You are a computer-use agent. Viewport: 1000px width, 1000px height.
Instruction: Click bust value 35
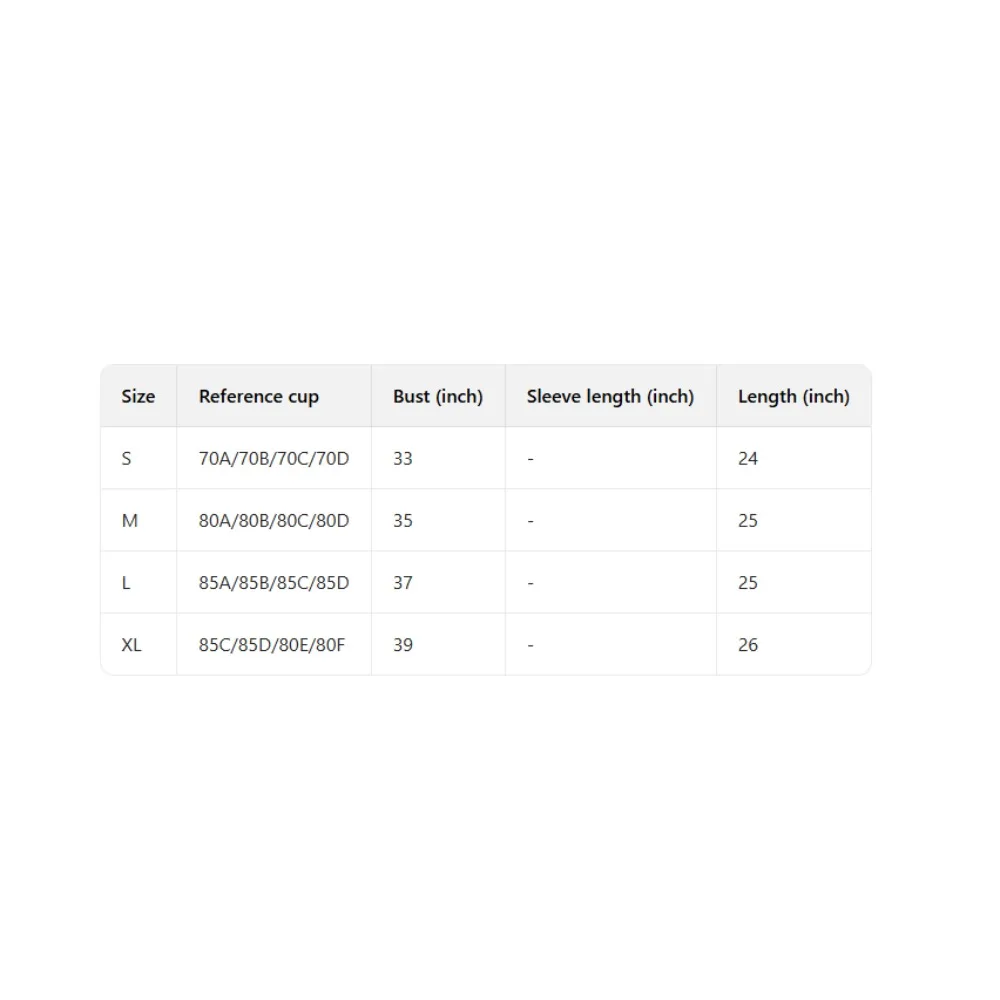[x=403, y=521]
